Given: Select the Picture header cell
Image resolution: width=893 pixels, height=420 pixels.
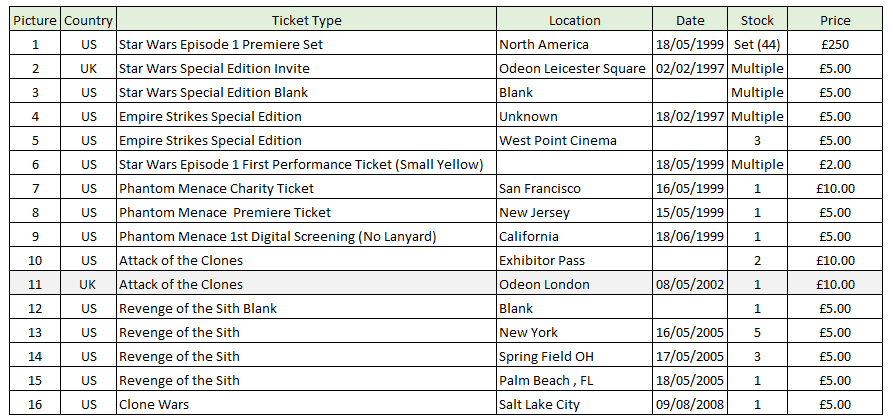Looking at the screenshot, I should click(x=35, y=21).
